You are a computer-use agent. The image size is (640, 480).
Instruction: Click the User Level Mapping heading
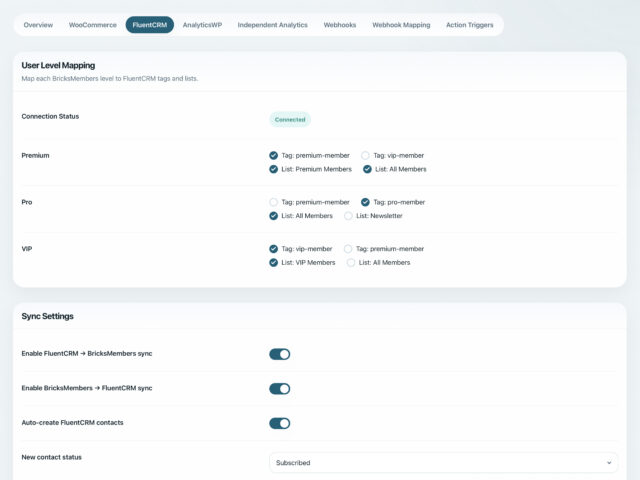pos(58,65)
